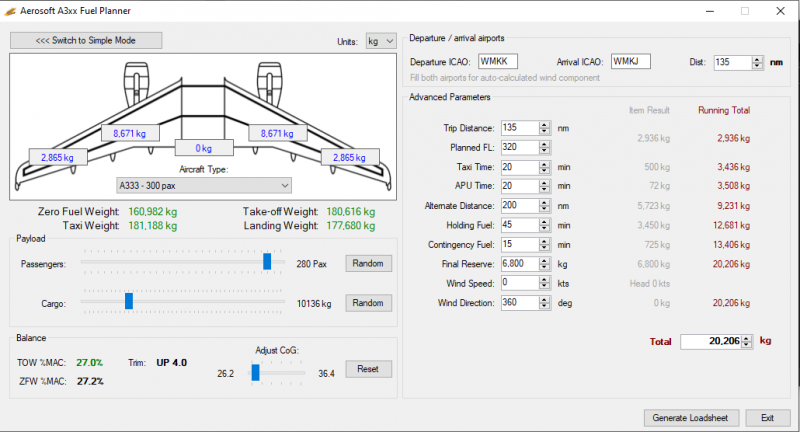Click the Passengers slider handle

click(x=267, y=262)
